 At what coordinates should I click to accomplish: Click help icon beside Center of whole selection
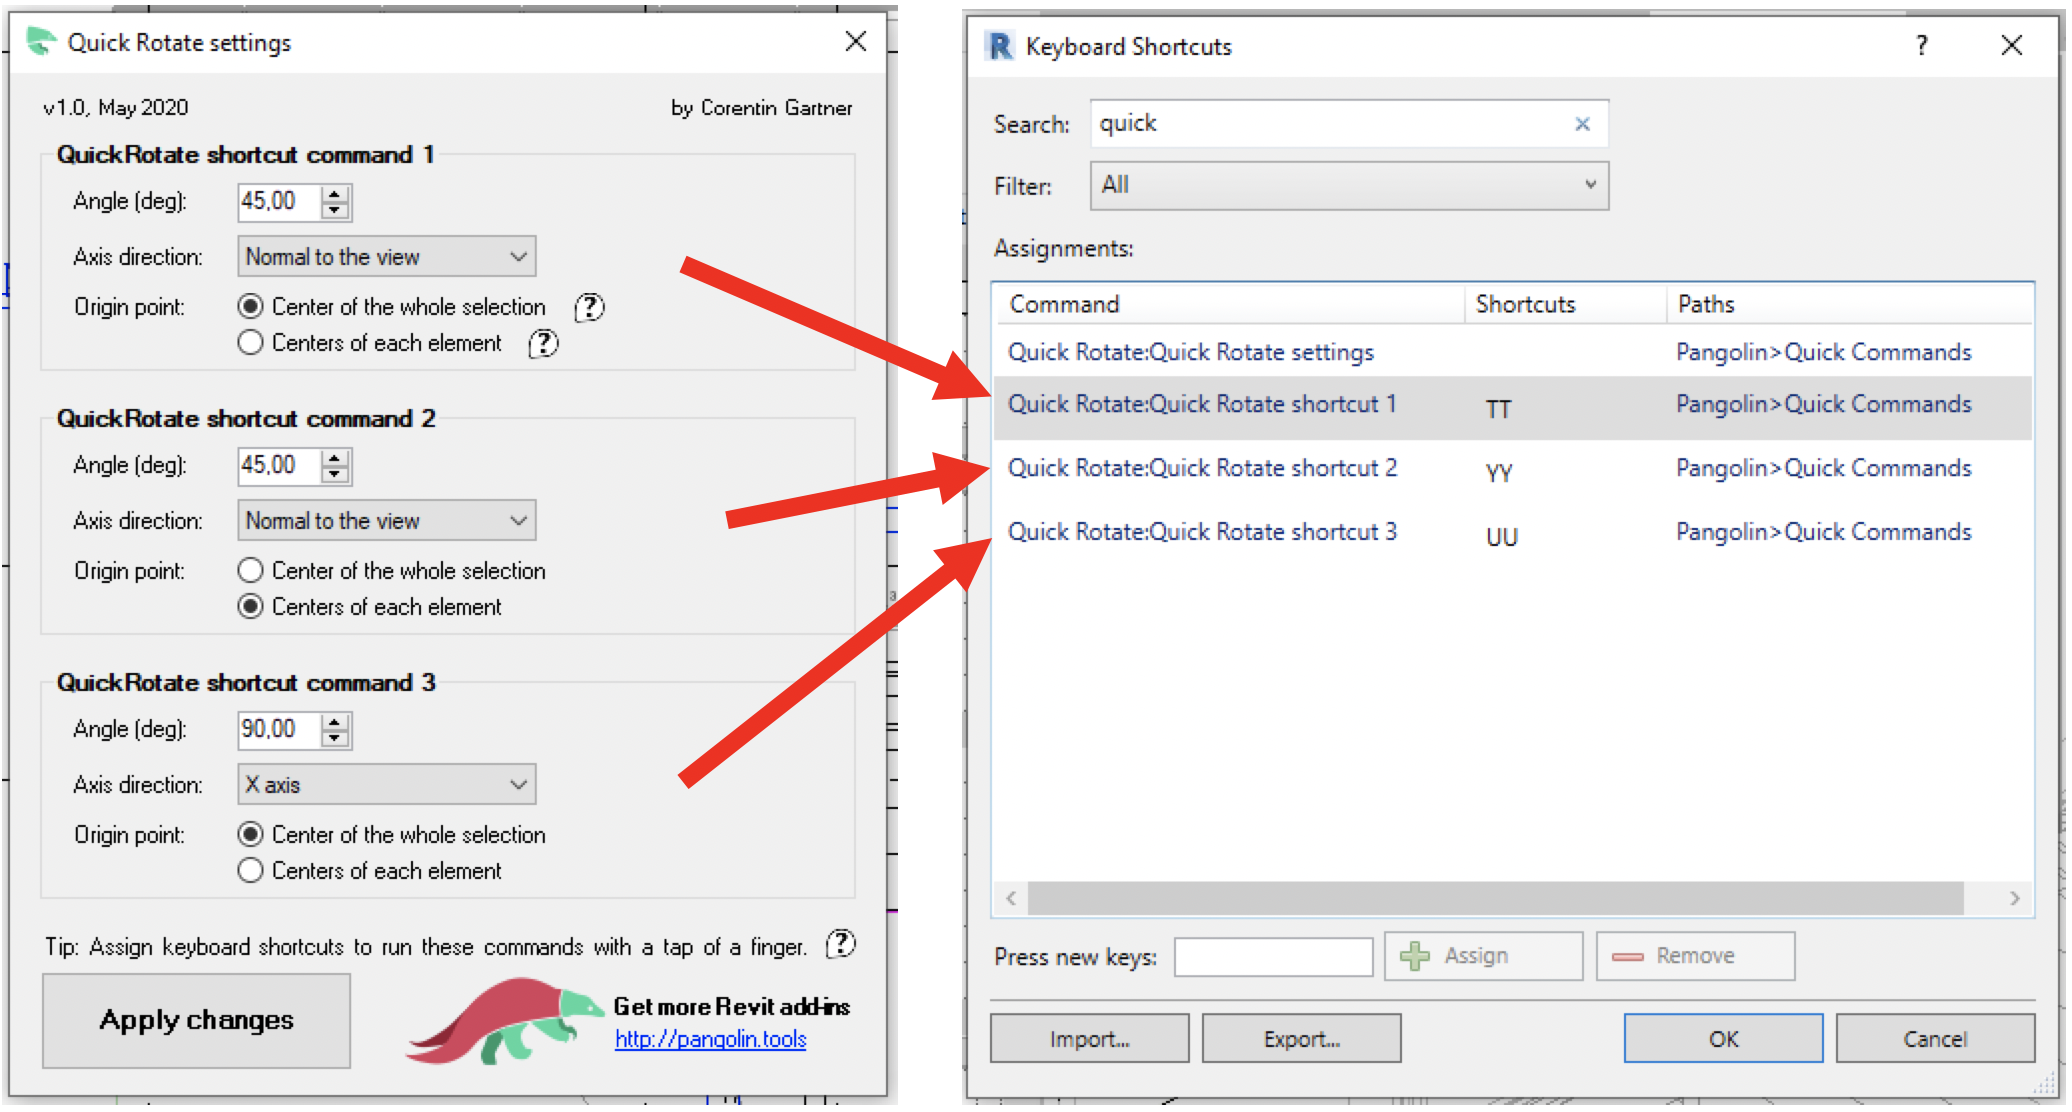[x=590, y=307]
